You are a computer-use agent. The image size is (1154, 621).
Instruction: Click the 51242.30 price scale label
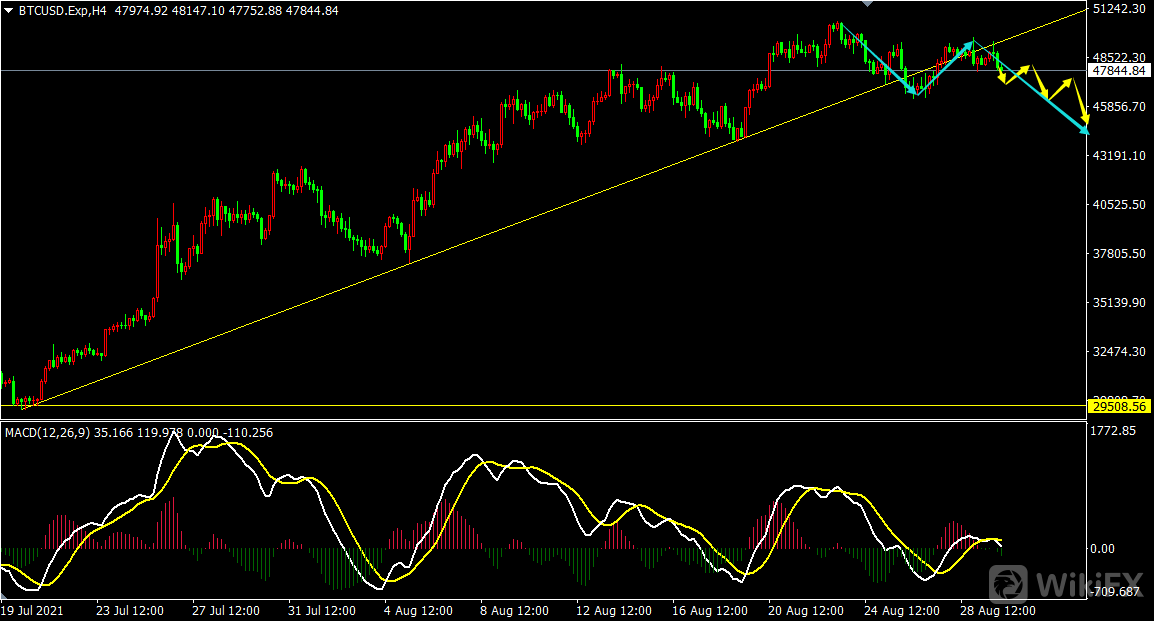[x=1119, y=9]
